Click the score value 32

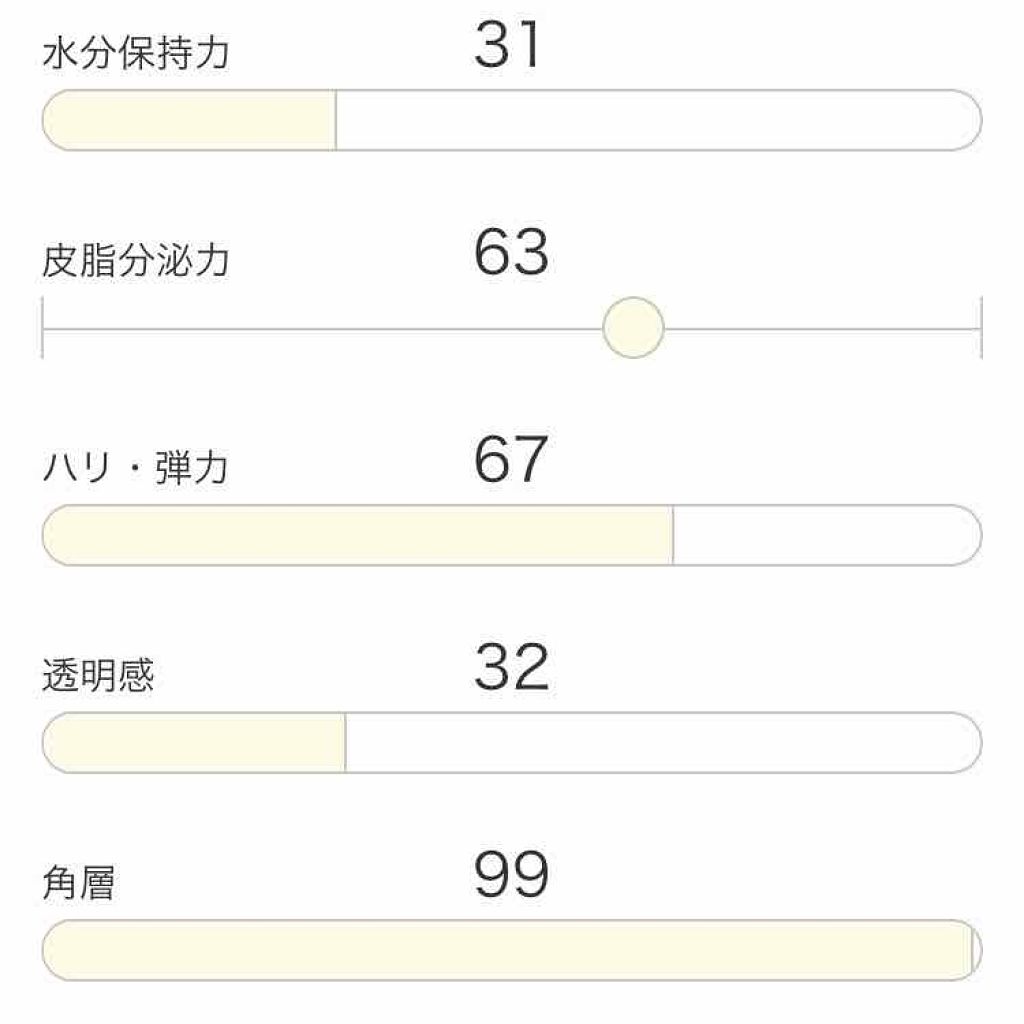pos(512,667)
